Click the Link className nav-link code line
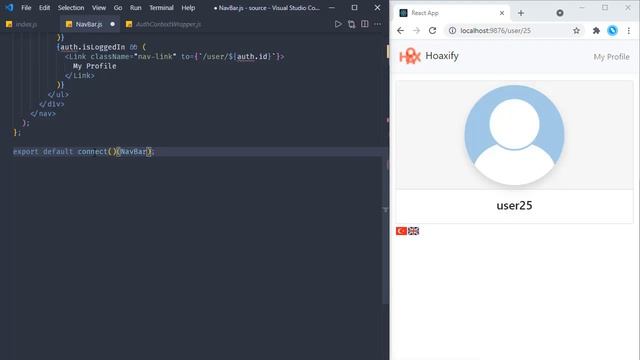The image size is (640, 360). point(174,56)
